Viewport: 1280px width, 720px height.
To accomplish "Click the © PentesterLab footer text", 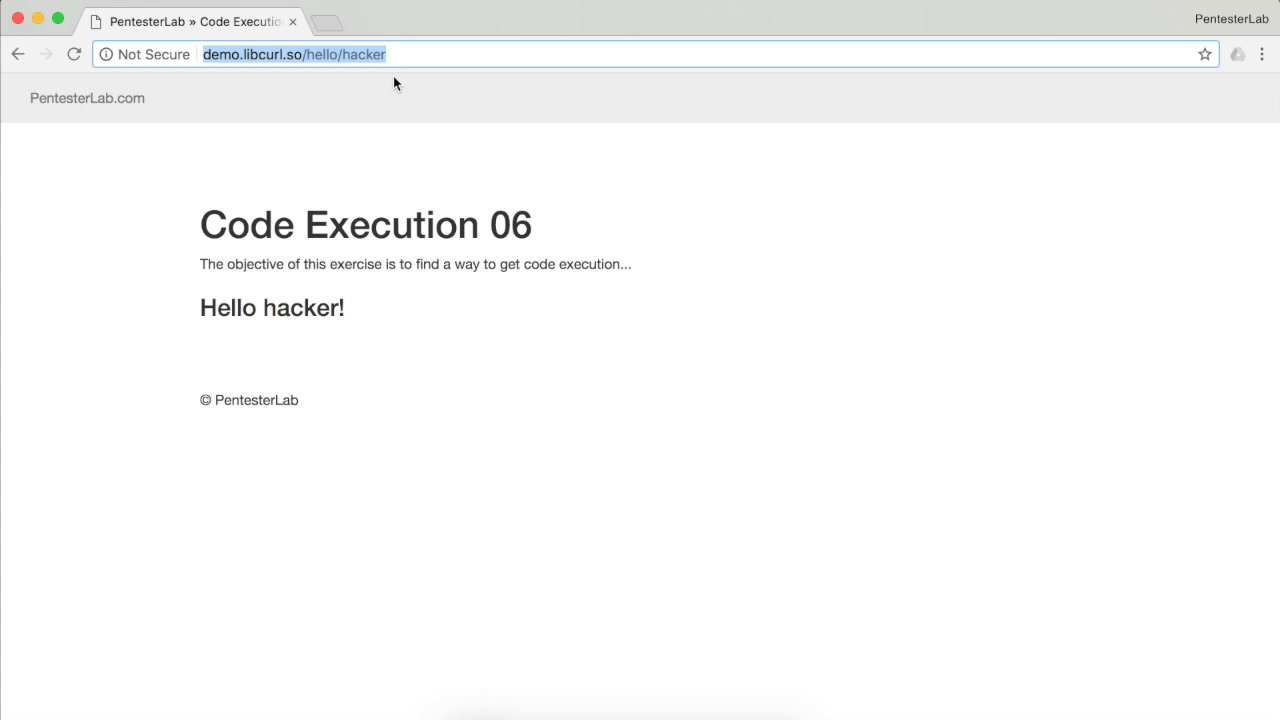I will coord(249,400).
